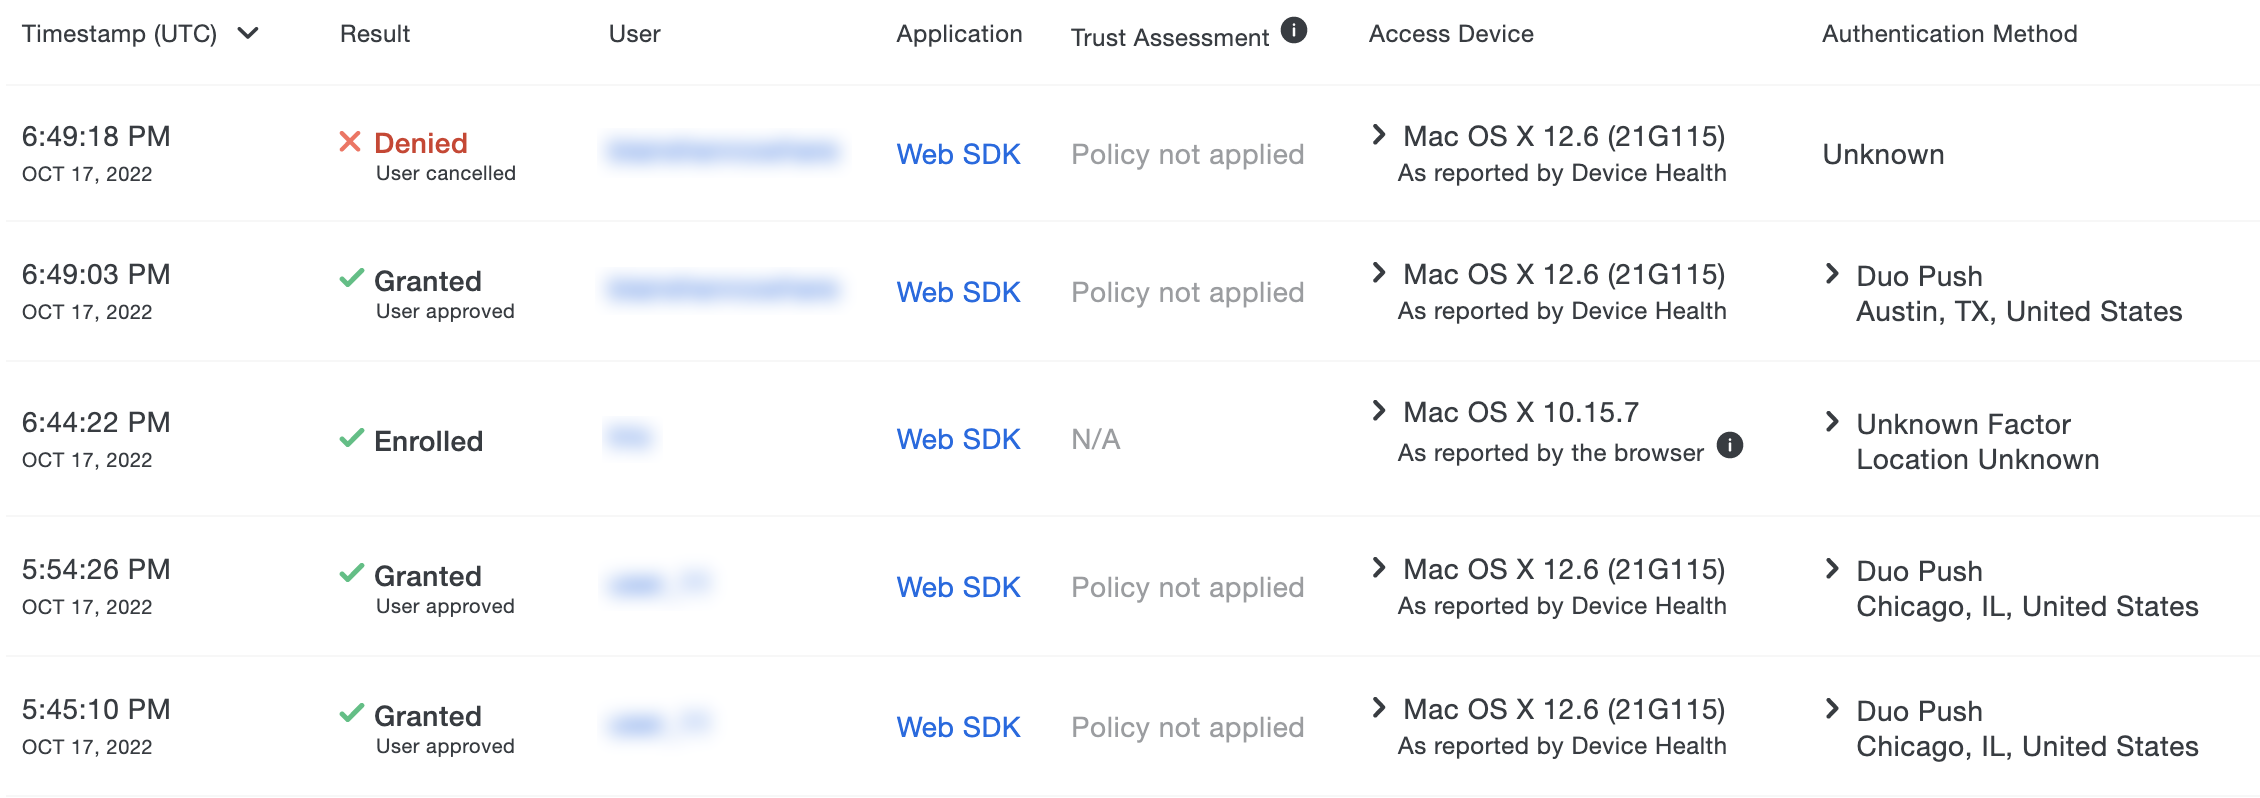Open Web SDK link in Enrolled row
The width and height of the screenshot is (2260, 798).
tap(958, 439)
